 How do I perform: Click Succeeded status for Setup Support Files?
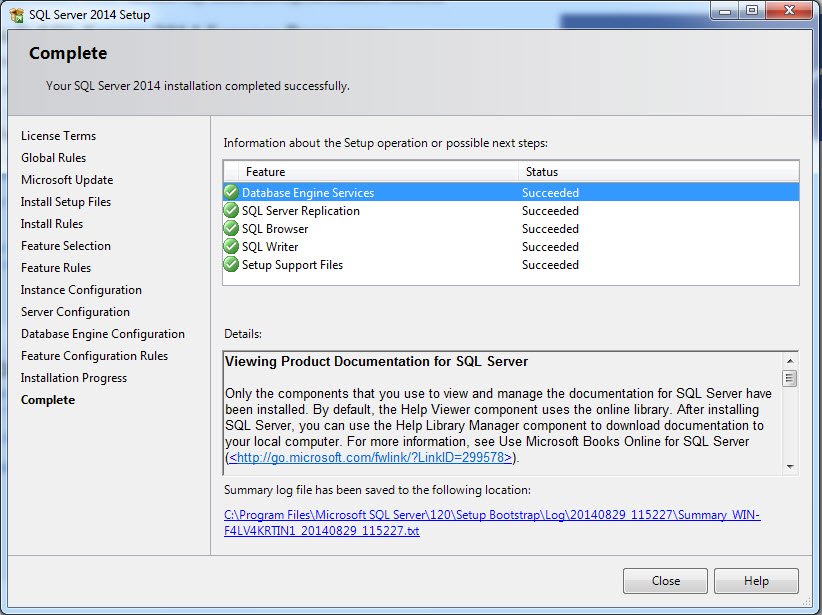pyautogui.click(x=550, y=265)
